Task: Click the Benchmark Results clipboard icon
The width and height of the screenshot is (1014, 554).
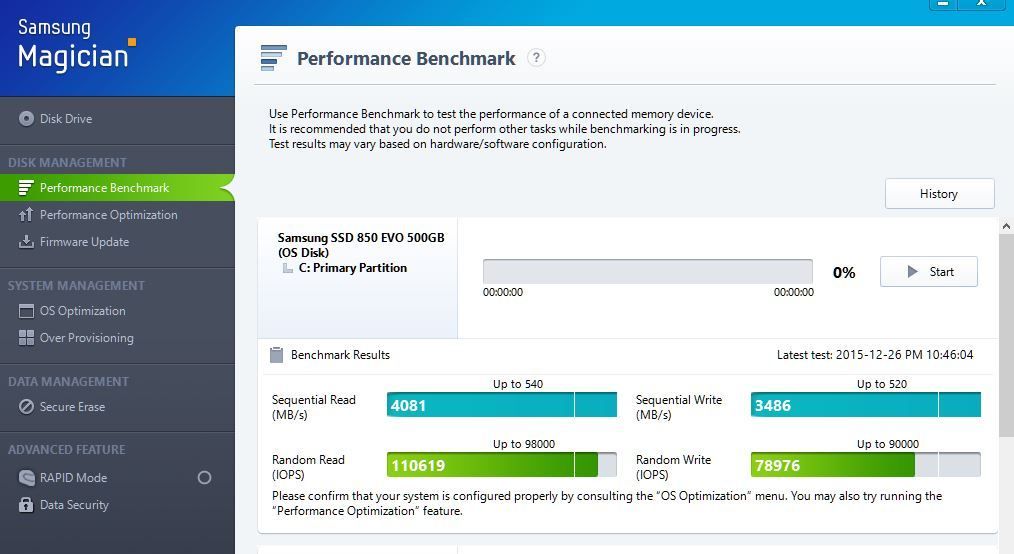Action: point(276,354)
